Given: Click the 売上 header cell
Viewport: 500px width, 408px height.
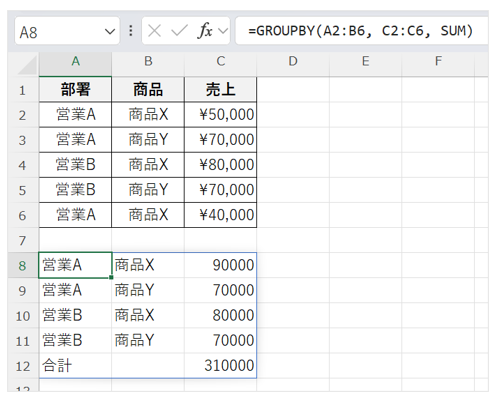Looking at the screenshot, I should tap(221, 90).
